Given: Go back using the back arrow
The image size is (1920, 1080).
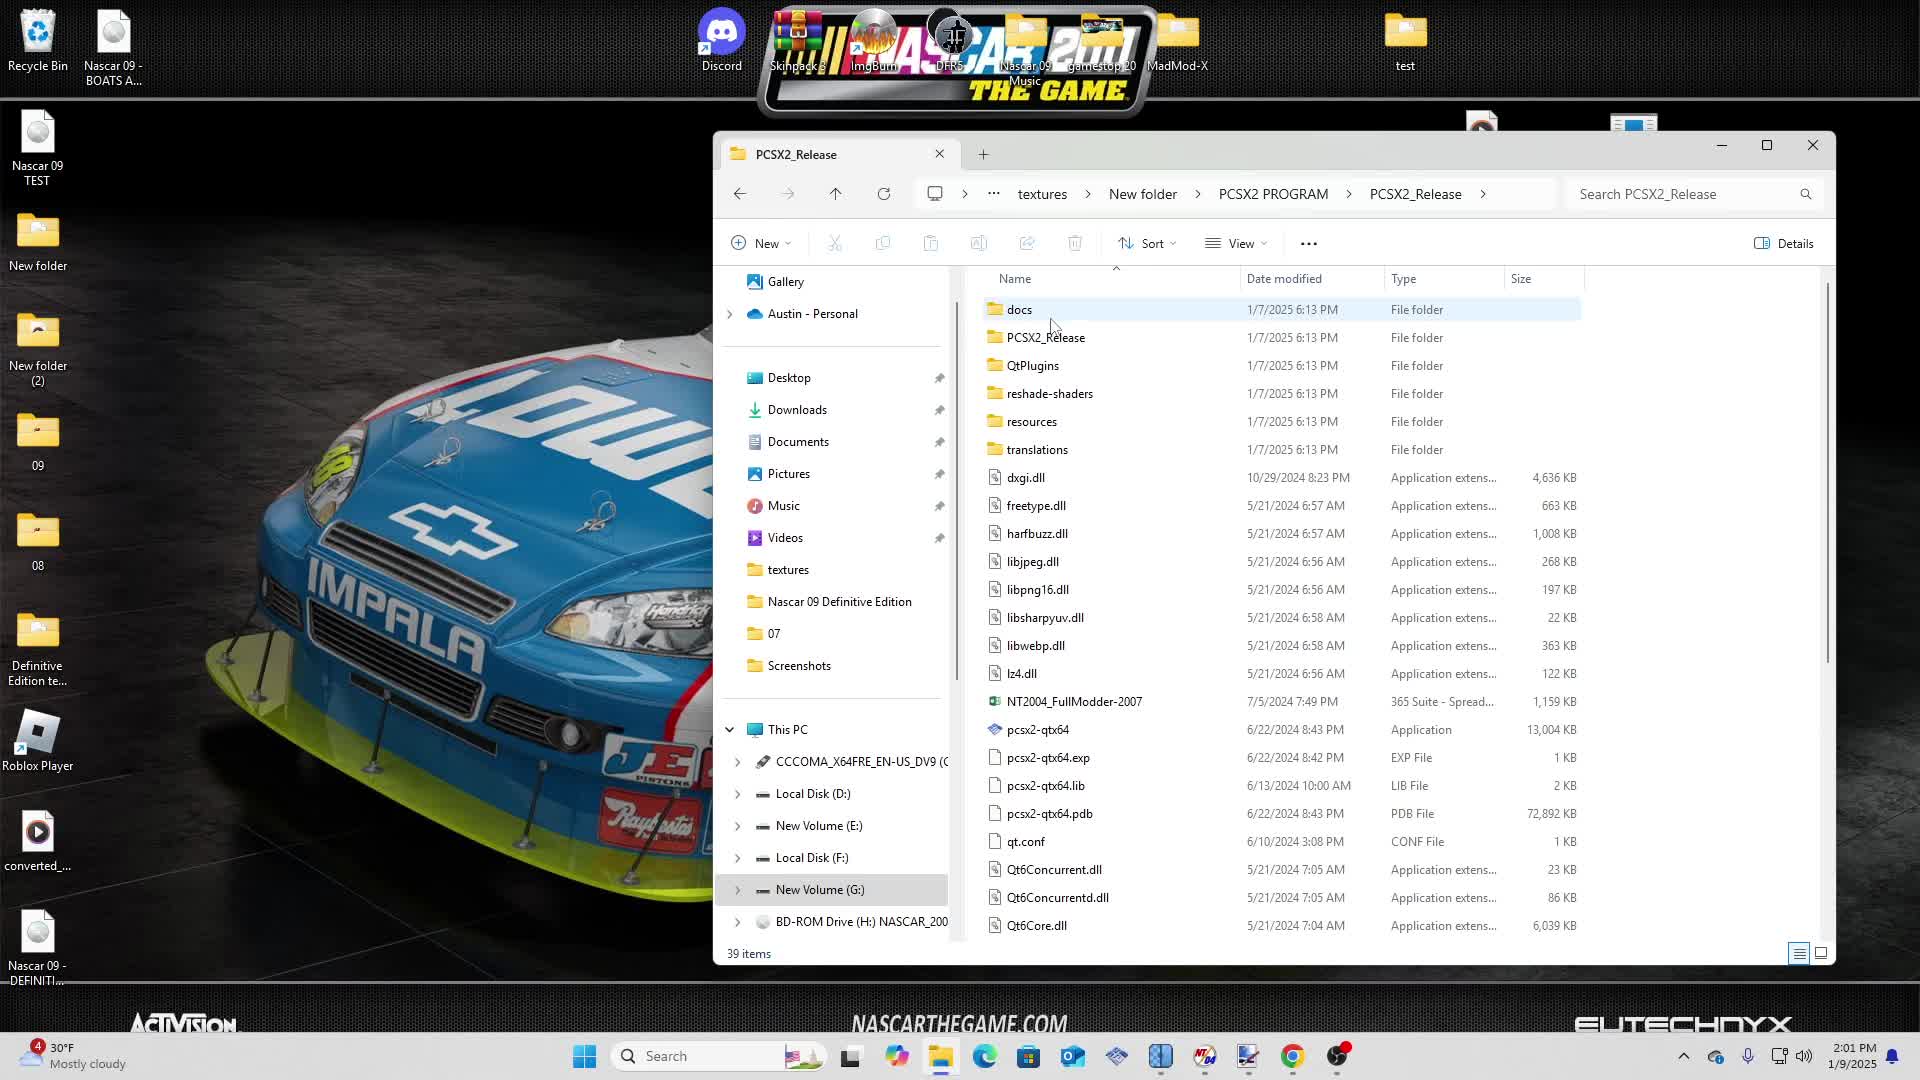Looking at the screenshot, I should click(740, 194).
